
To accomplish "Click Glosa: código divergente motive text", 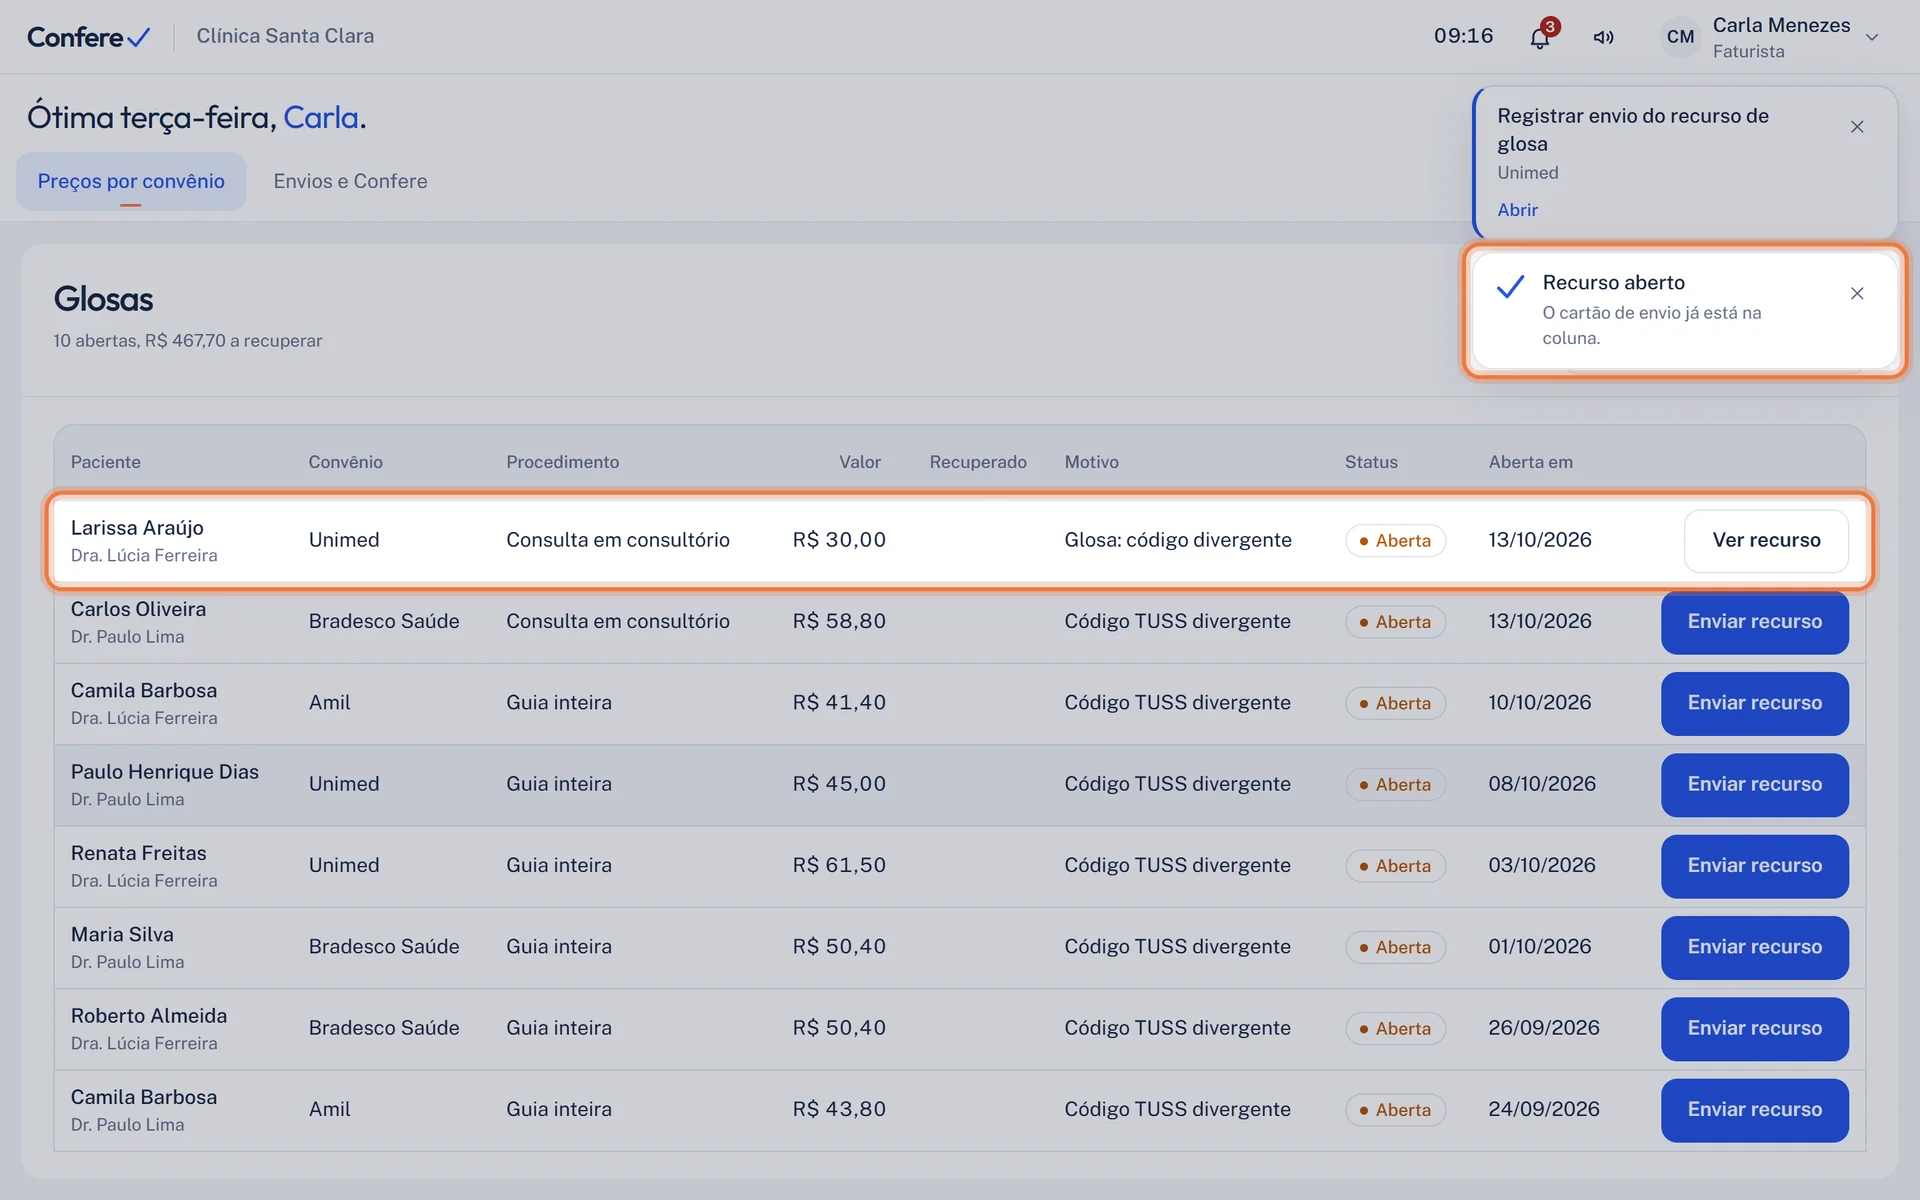I will (x=1177, y=540).
